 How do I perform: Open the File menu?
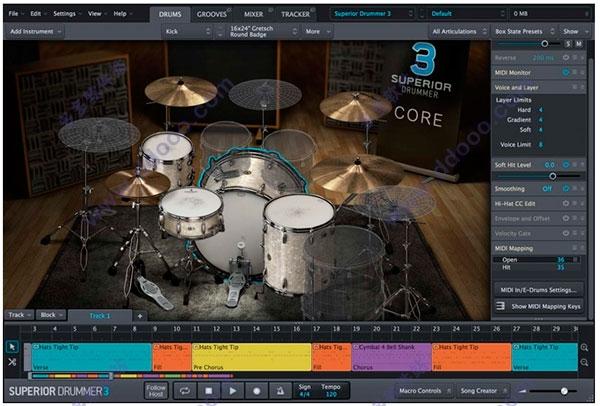(15, 14)
